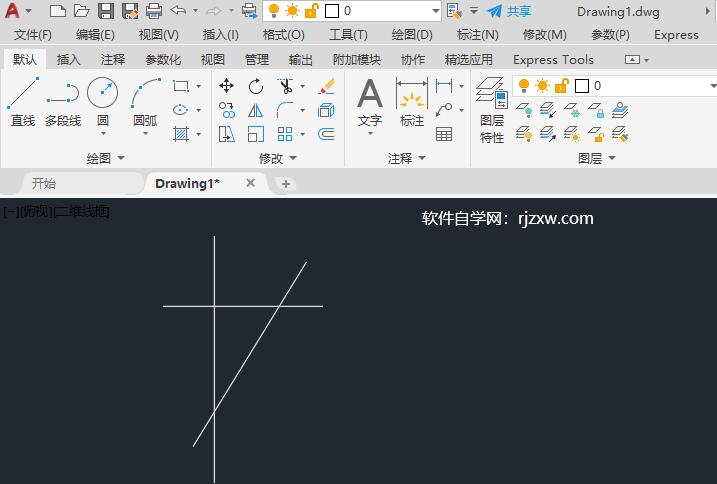The width and height of the screenshot is (717, 484).
Task: Select the Mirror tool icon
Action: click(256, 110)
